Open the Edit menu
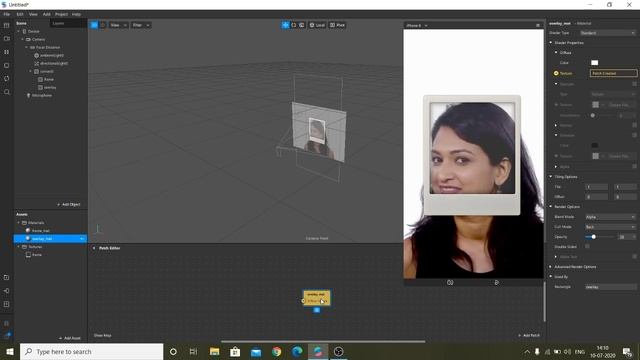 20,14
